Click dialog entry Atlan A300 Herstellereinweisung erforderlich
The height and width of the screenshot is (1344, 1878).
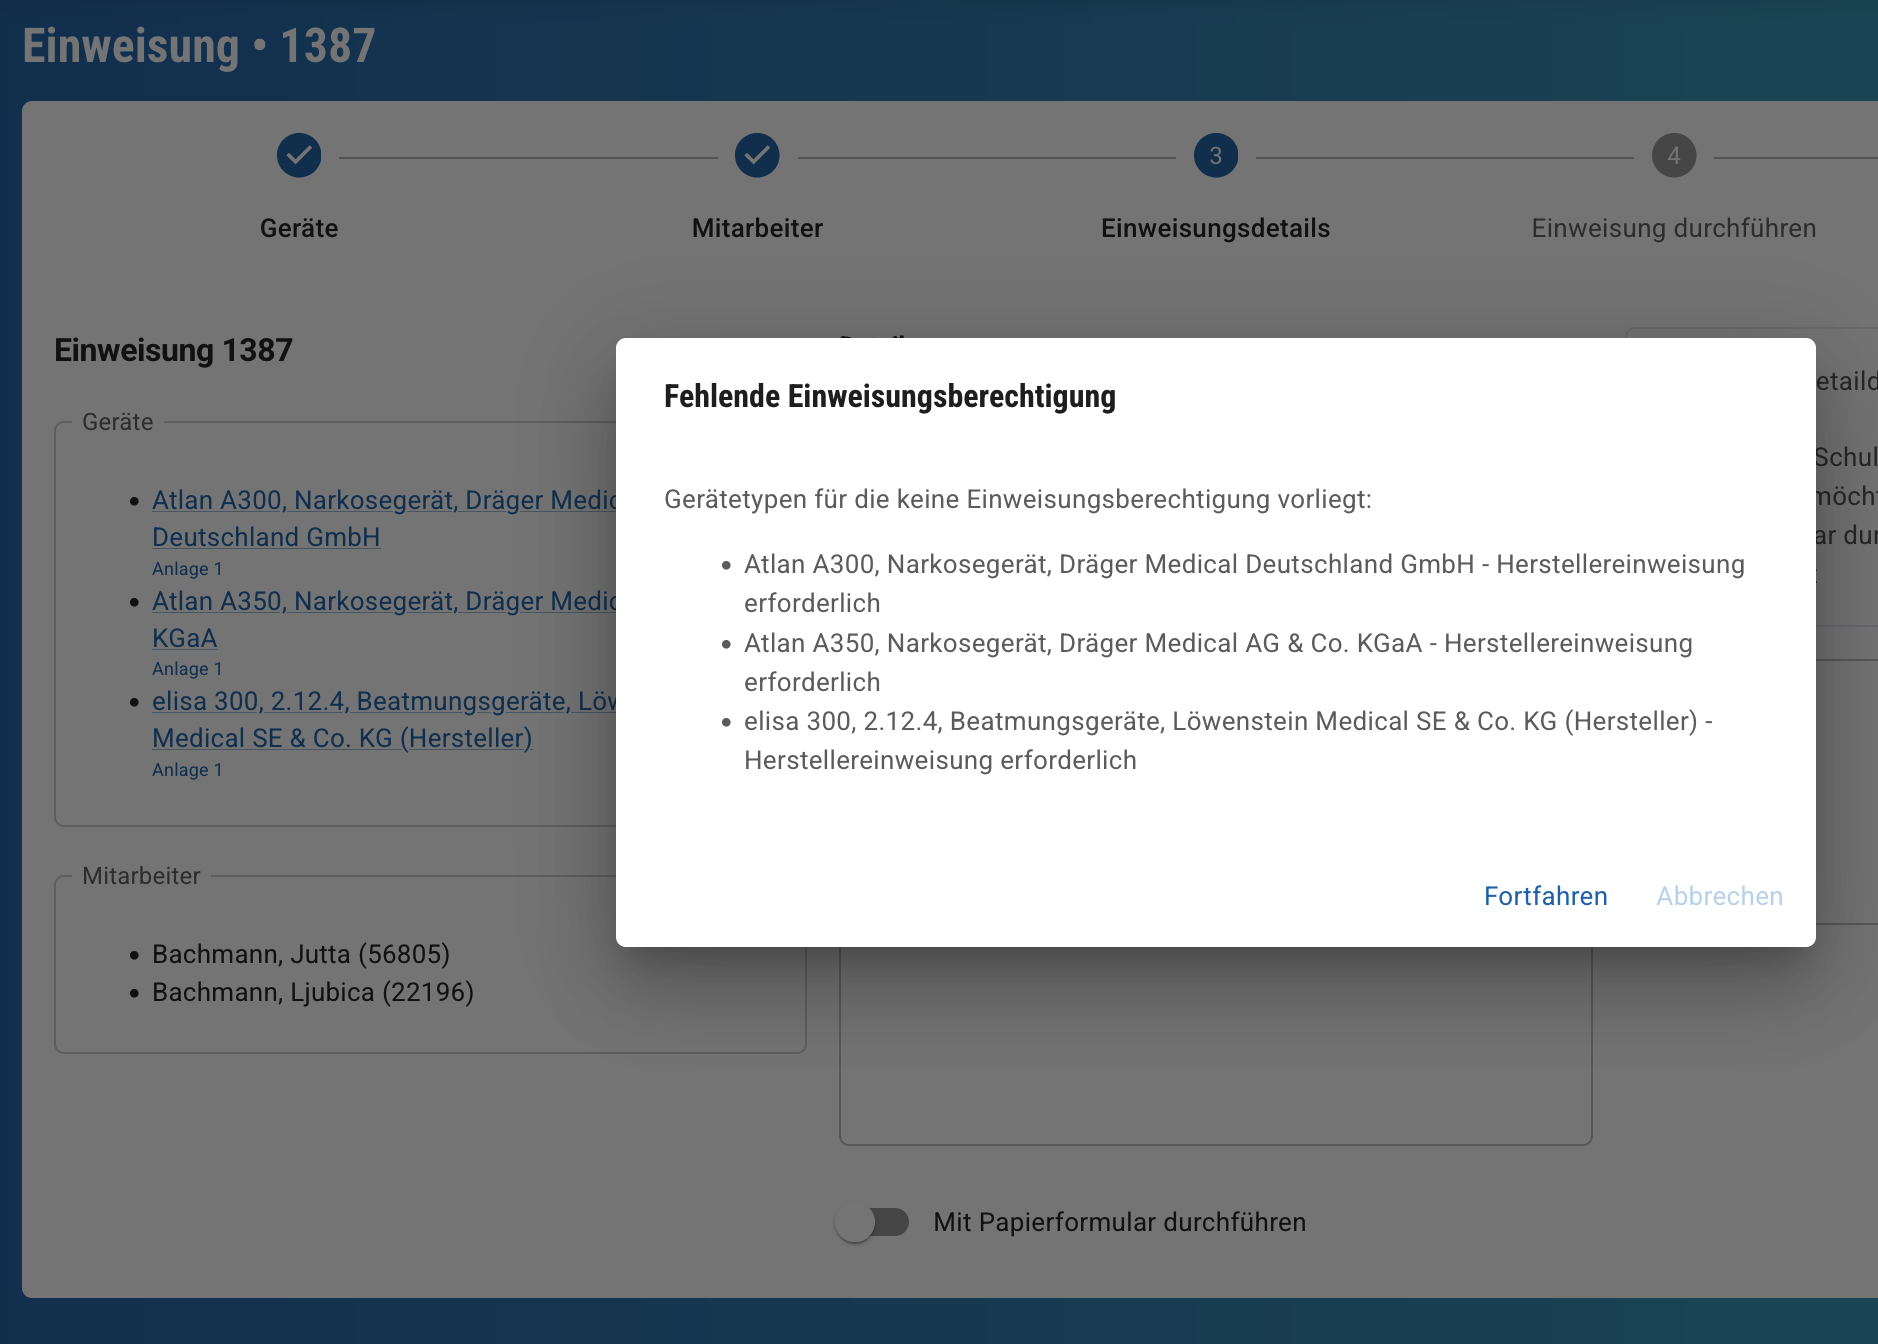tap(1244, 583)
